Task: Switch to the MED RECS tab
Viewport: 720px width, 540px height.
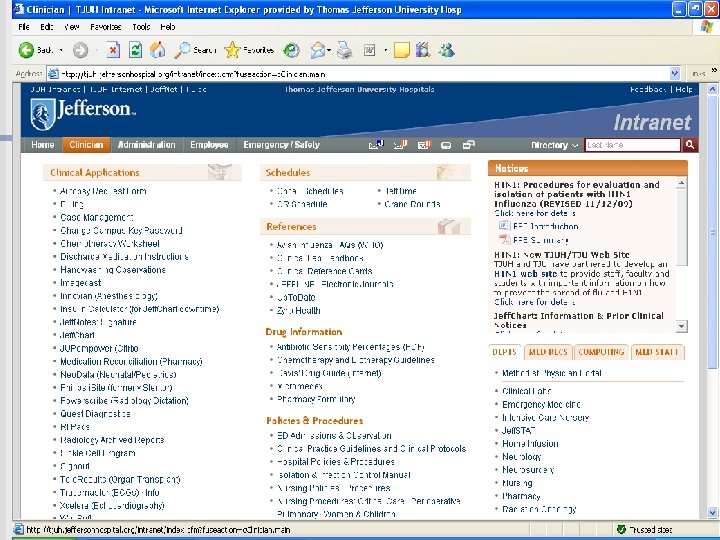Action: tap(548, 352)
